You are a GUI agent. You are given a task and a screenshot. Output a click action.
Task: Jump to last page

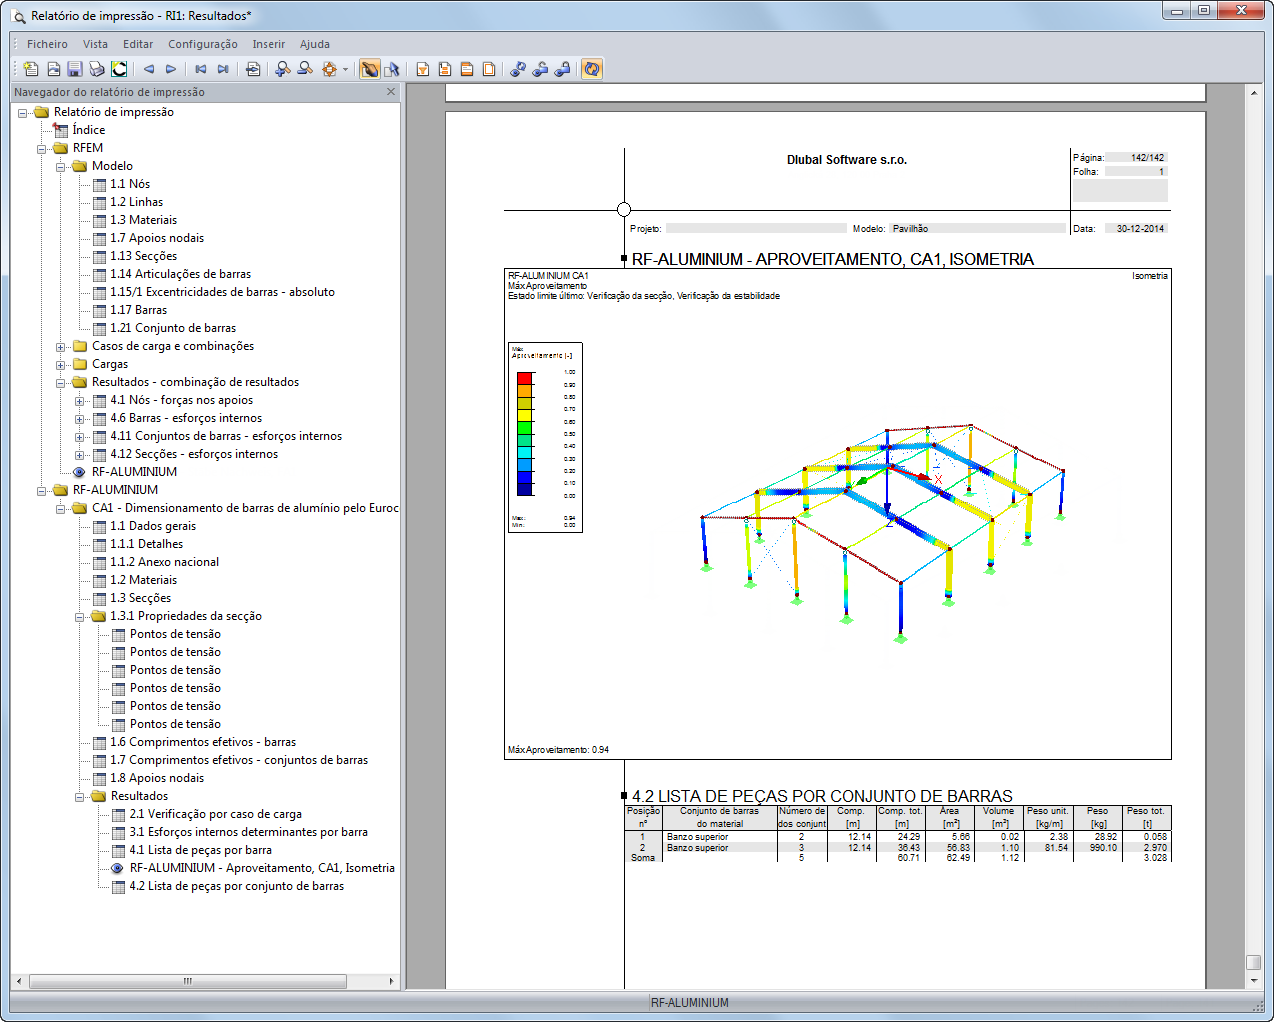click(223, 69)
